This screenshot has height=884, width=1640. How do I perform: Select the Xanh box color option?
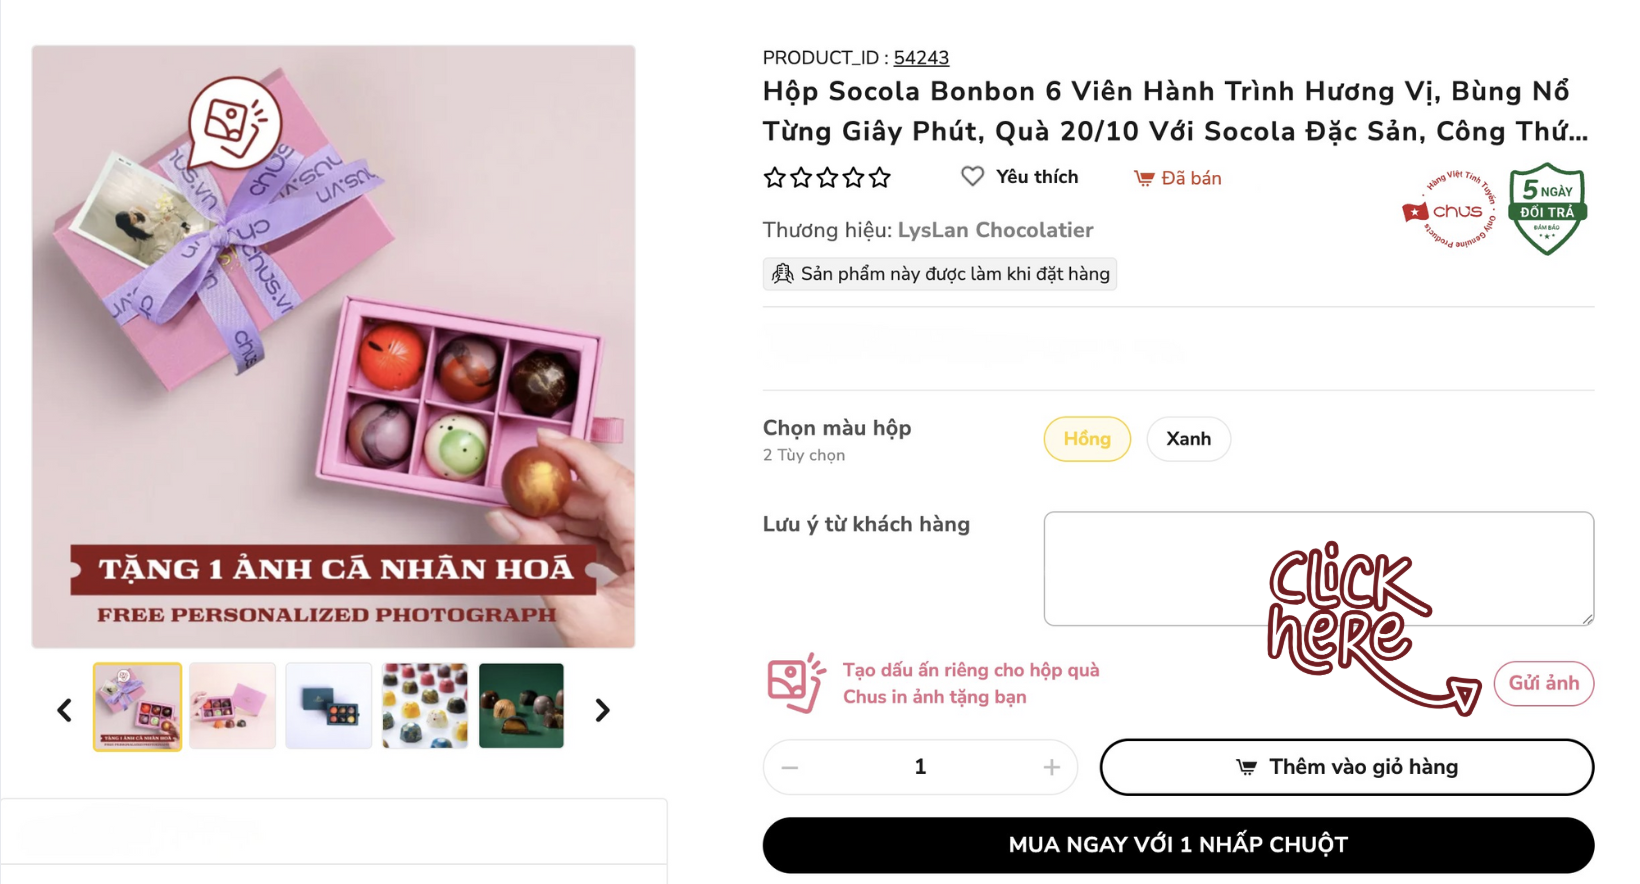[1188, 439]
